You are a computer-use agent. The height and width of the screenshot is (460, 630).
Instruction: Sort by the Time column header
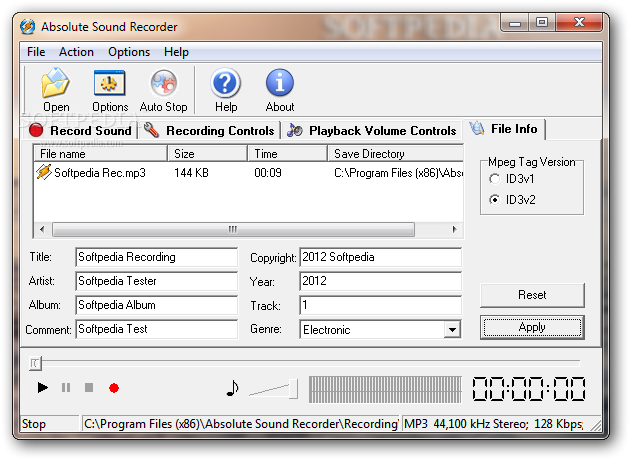(287, 154)
